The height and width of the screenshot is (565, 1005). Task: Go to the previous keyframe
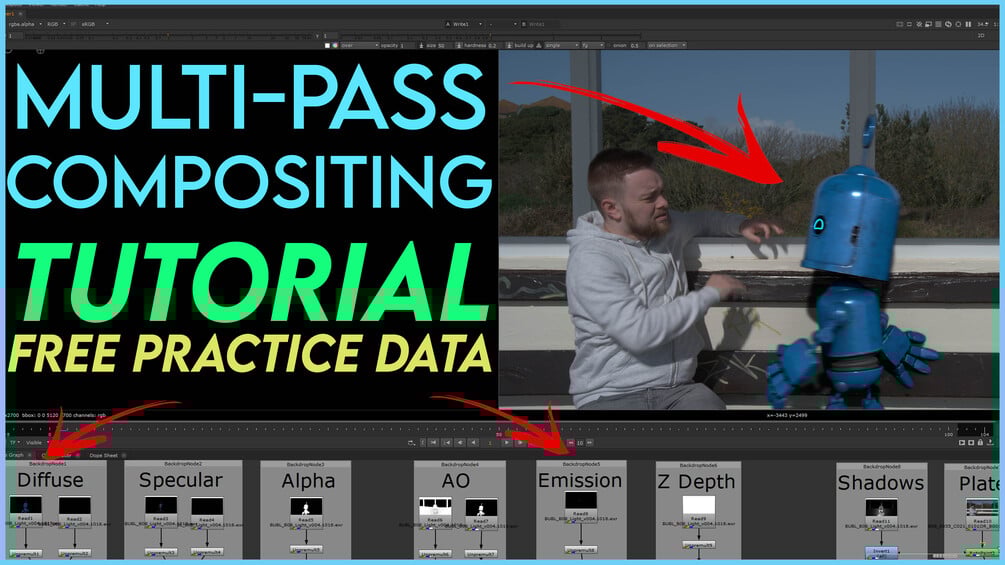[448, 443]
